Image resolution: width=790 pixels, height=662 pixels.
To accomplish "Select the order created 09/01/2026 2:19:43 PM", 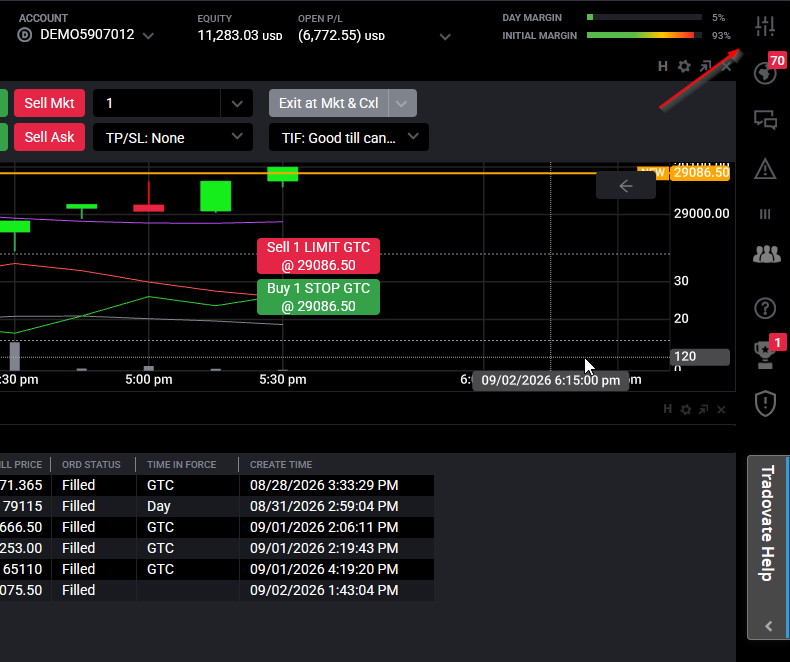I will 324,548.
